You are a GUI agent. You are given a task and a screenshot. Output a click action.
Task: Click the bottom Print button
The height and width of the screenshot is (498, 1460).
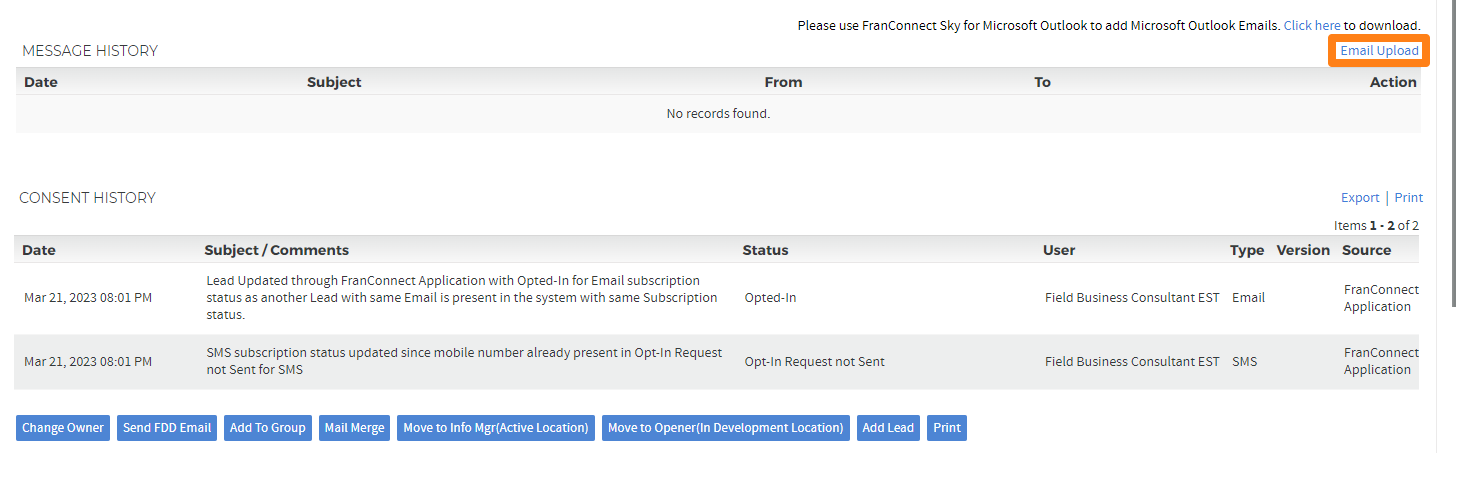click(947, 428)
